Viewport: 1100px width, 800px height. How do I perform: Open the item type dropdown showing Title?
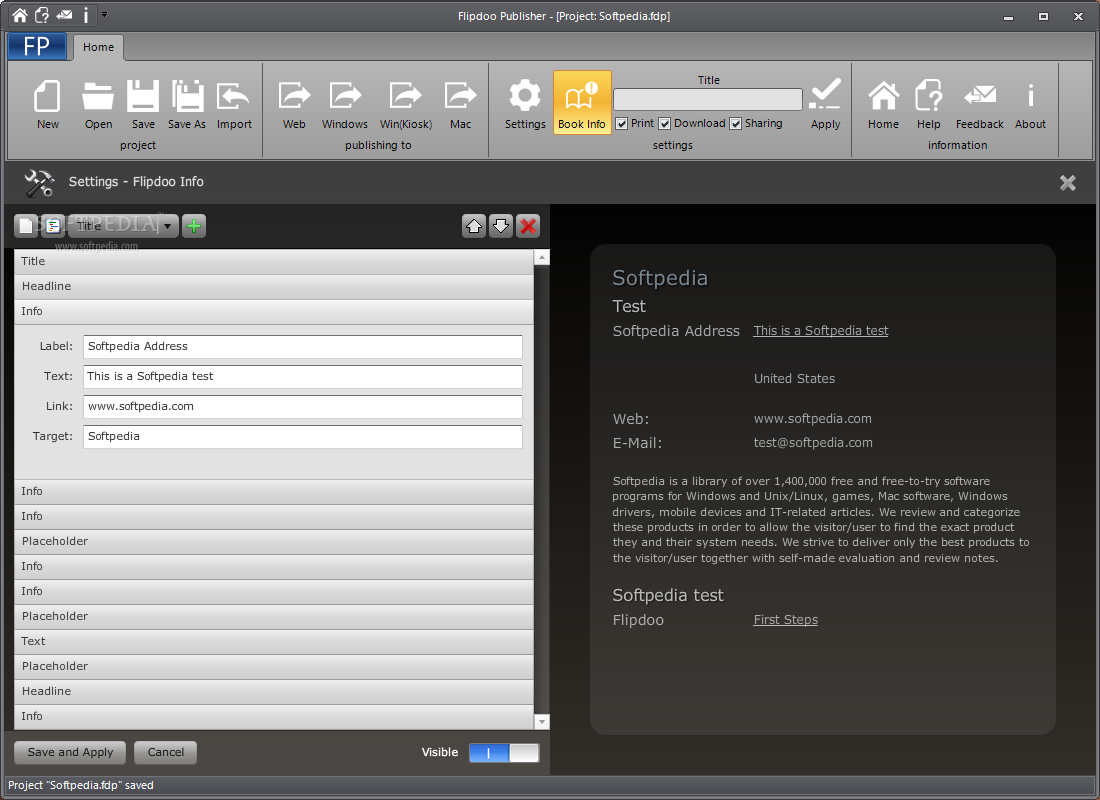pos(124,226)
